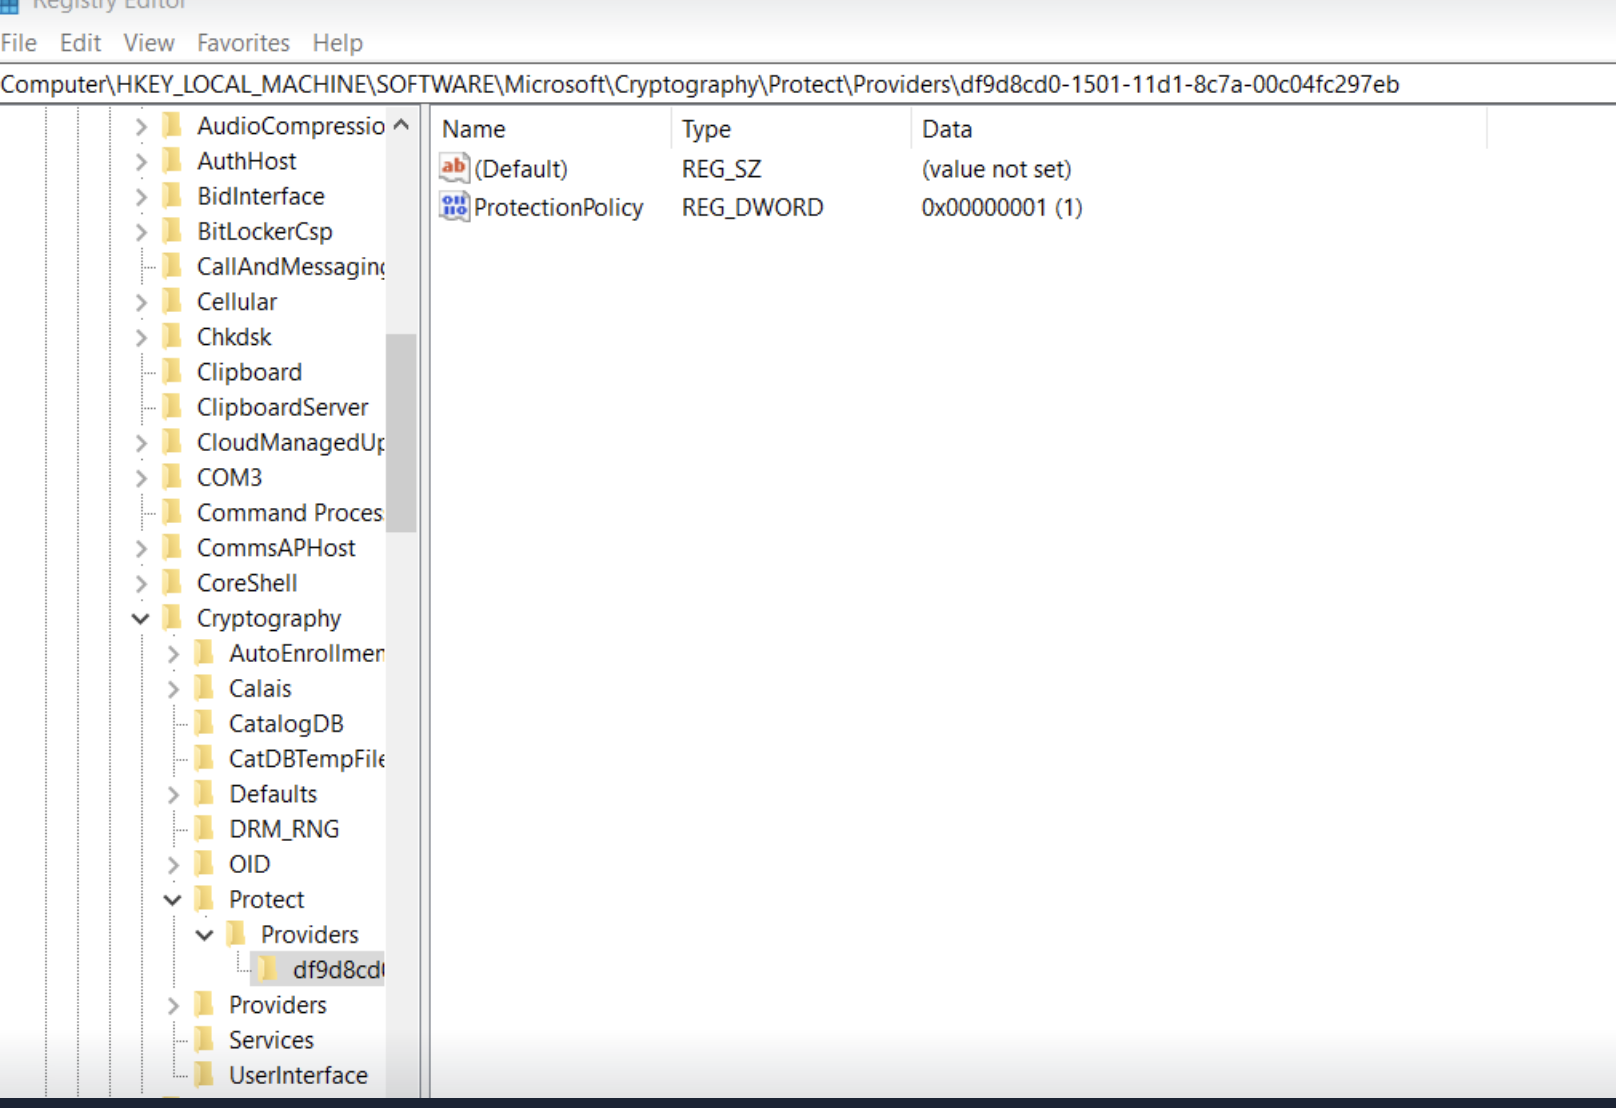
Task: Expand the Calais key
Action: point(173,689)
